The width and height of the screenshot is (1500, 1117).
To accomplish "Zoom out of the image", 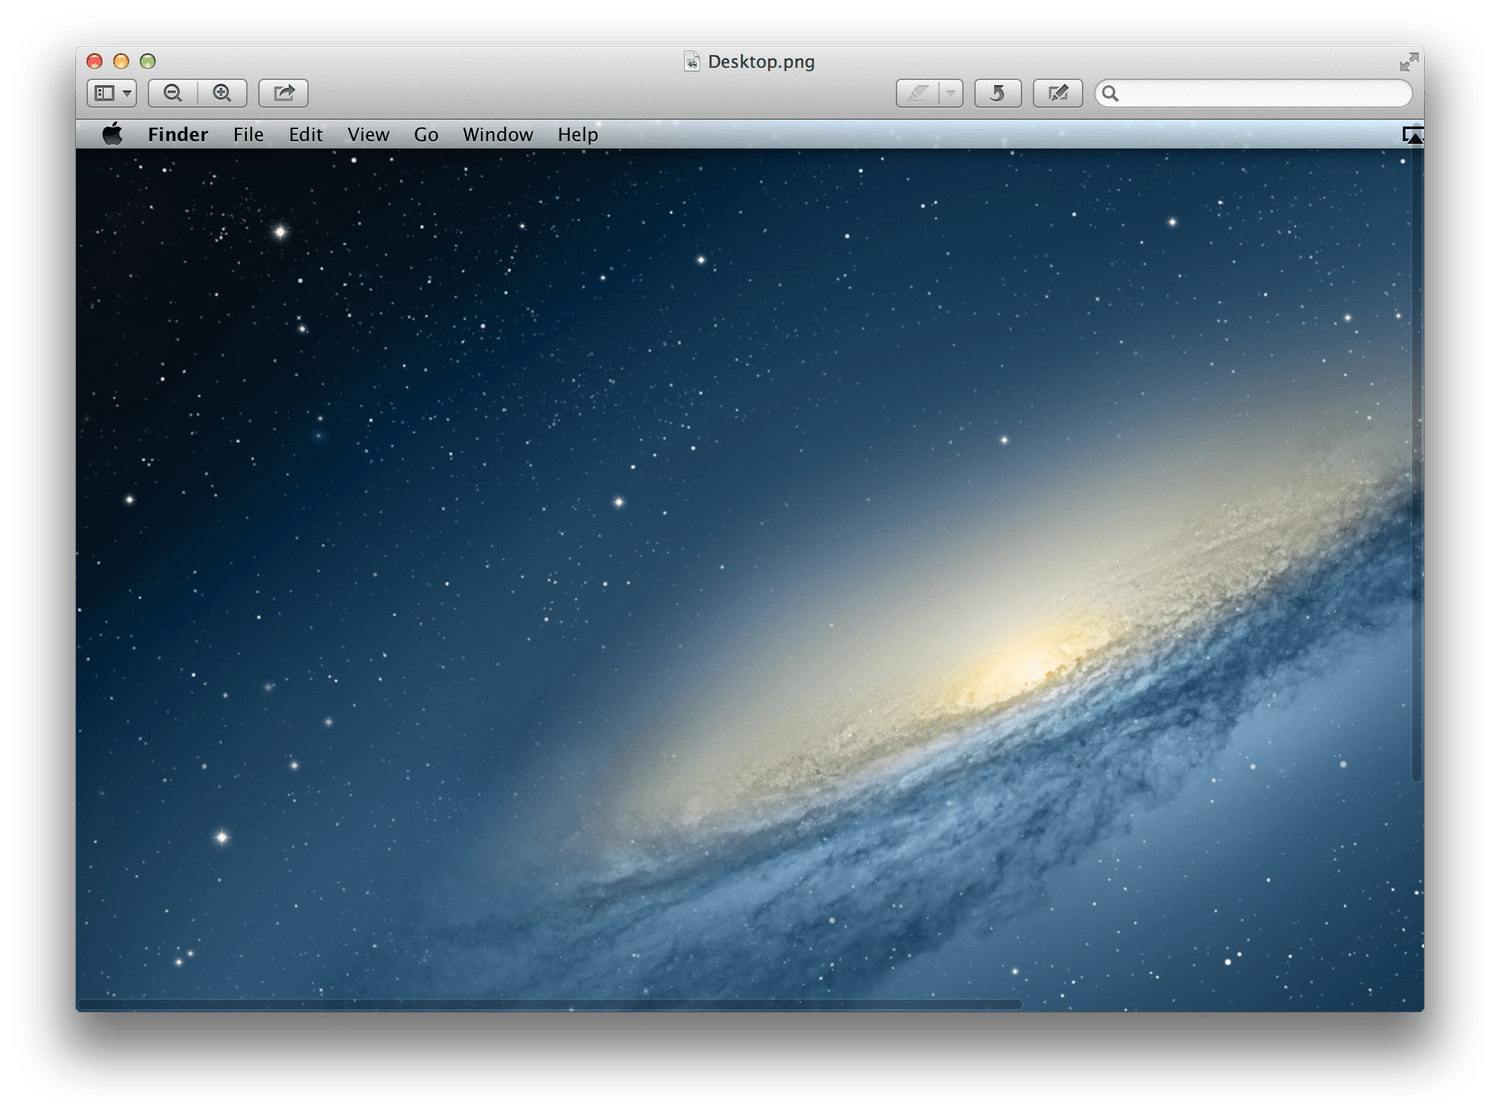I will (173, 93).
